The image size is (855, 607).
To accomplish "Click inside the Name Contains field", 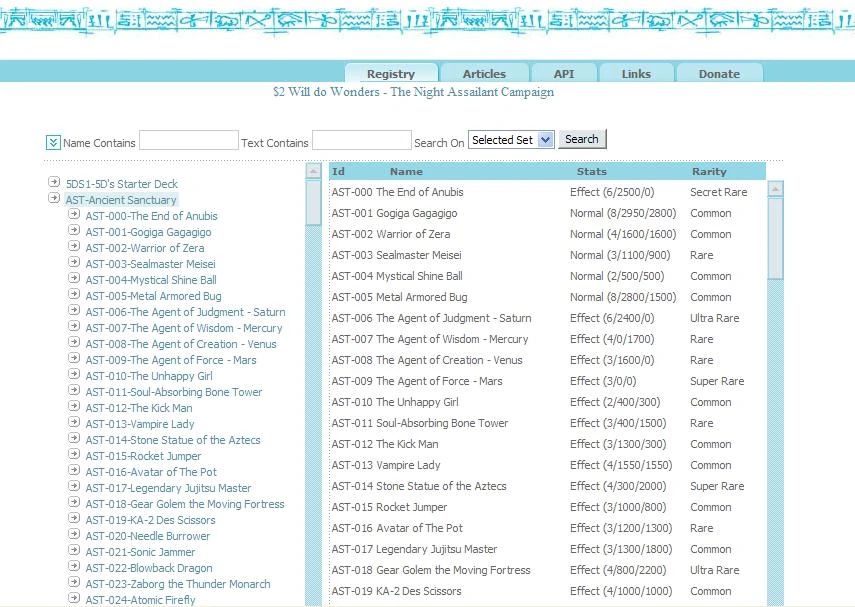I will pyautogui.click(x=189, y=140).
